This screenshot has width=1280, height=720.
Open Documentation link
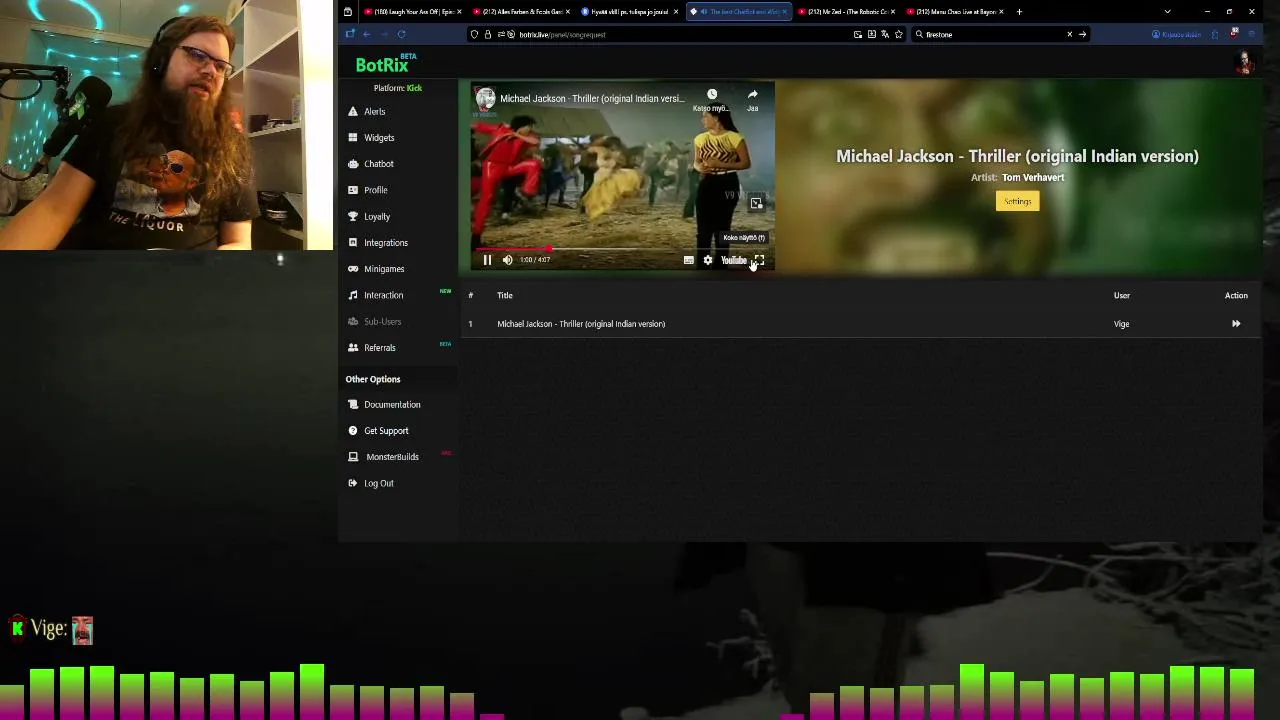point(392,405)
